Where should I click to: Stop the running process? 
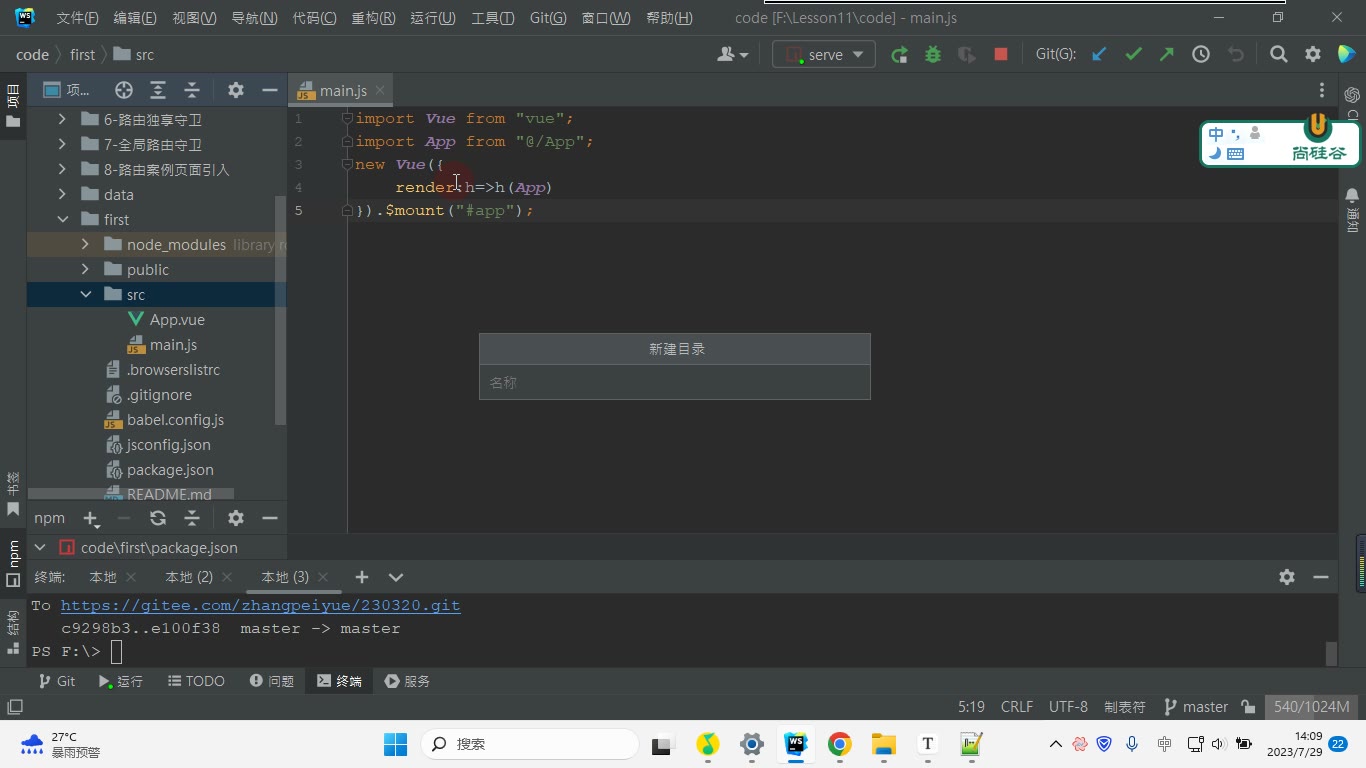1001,55
